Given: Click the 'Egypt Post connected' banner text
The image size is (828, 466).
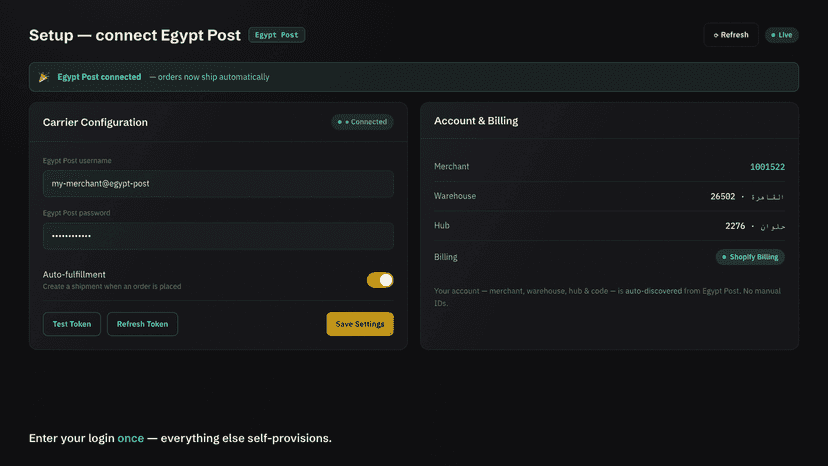Looking at the screenshot, I should (99, 77).
